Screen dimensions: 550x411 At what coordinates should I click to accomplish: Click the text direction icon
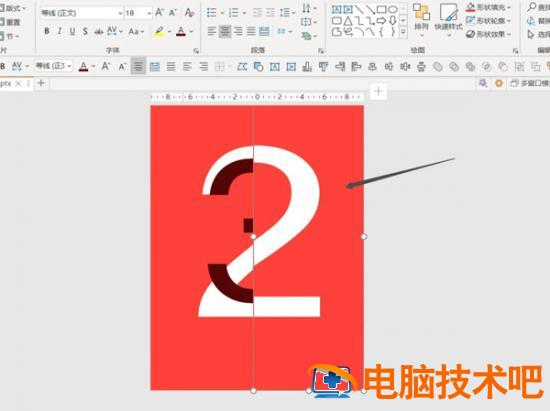306,8
